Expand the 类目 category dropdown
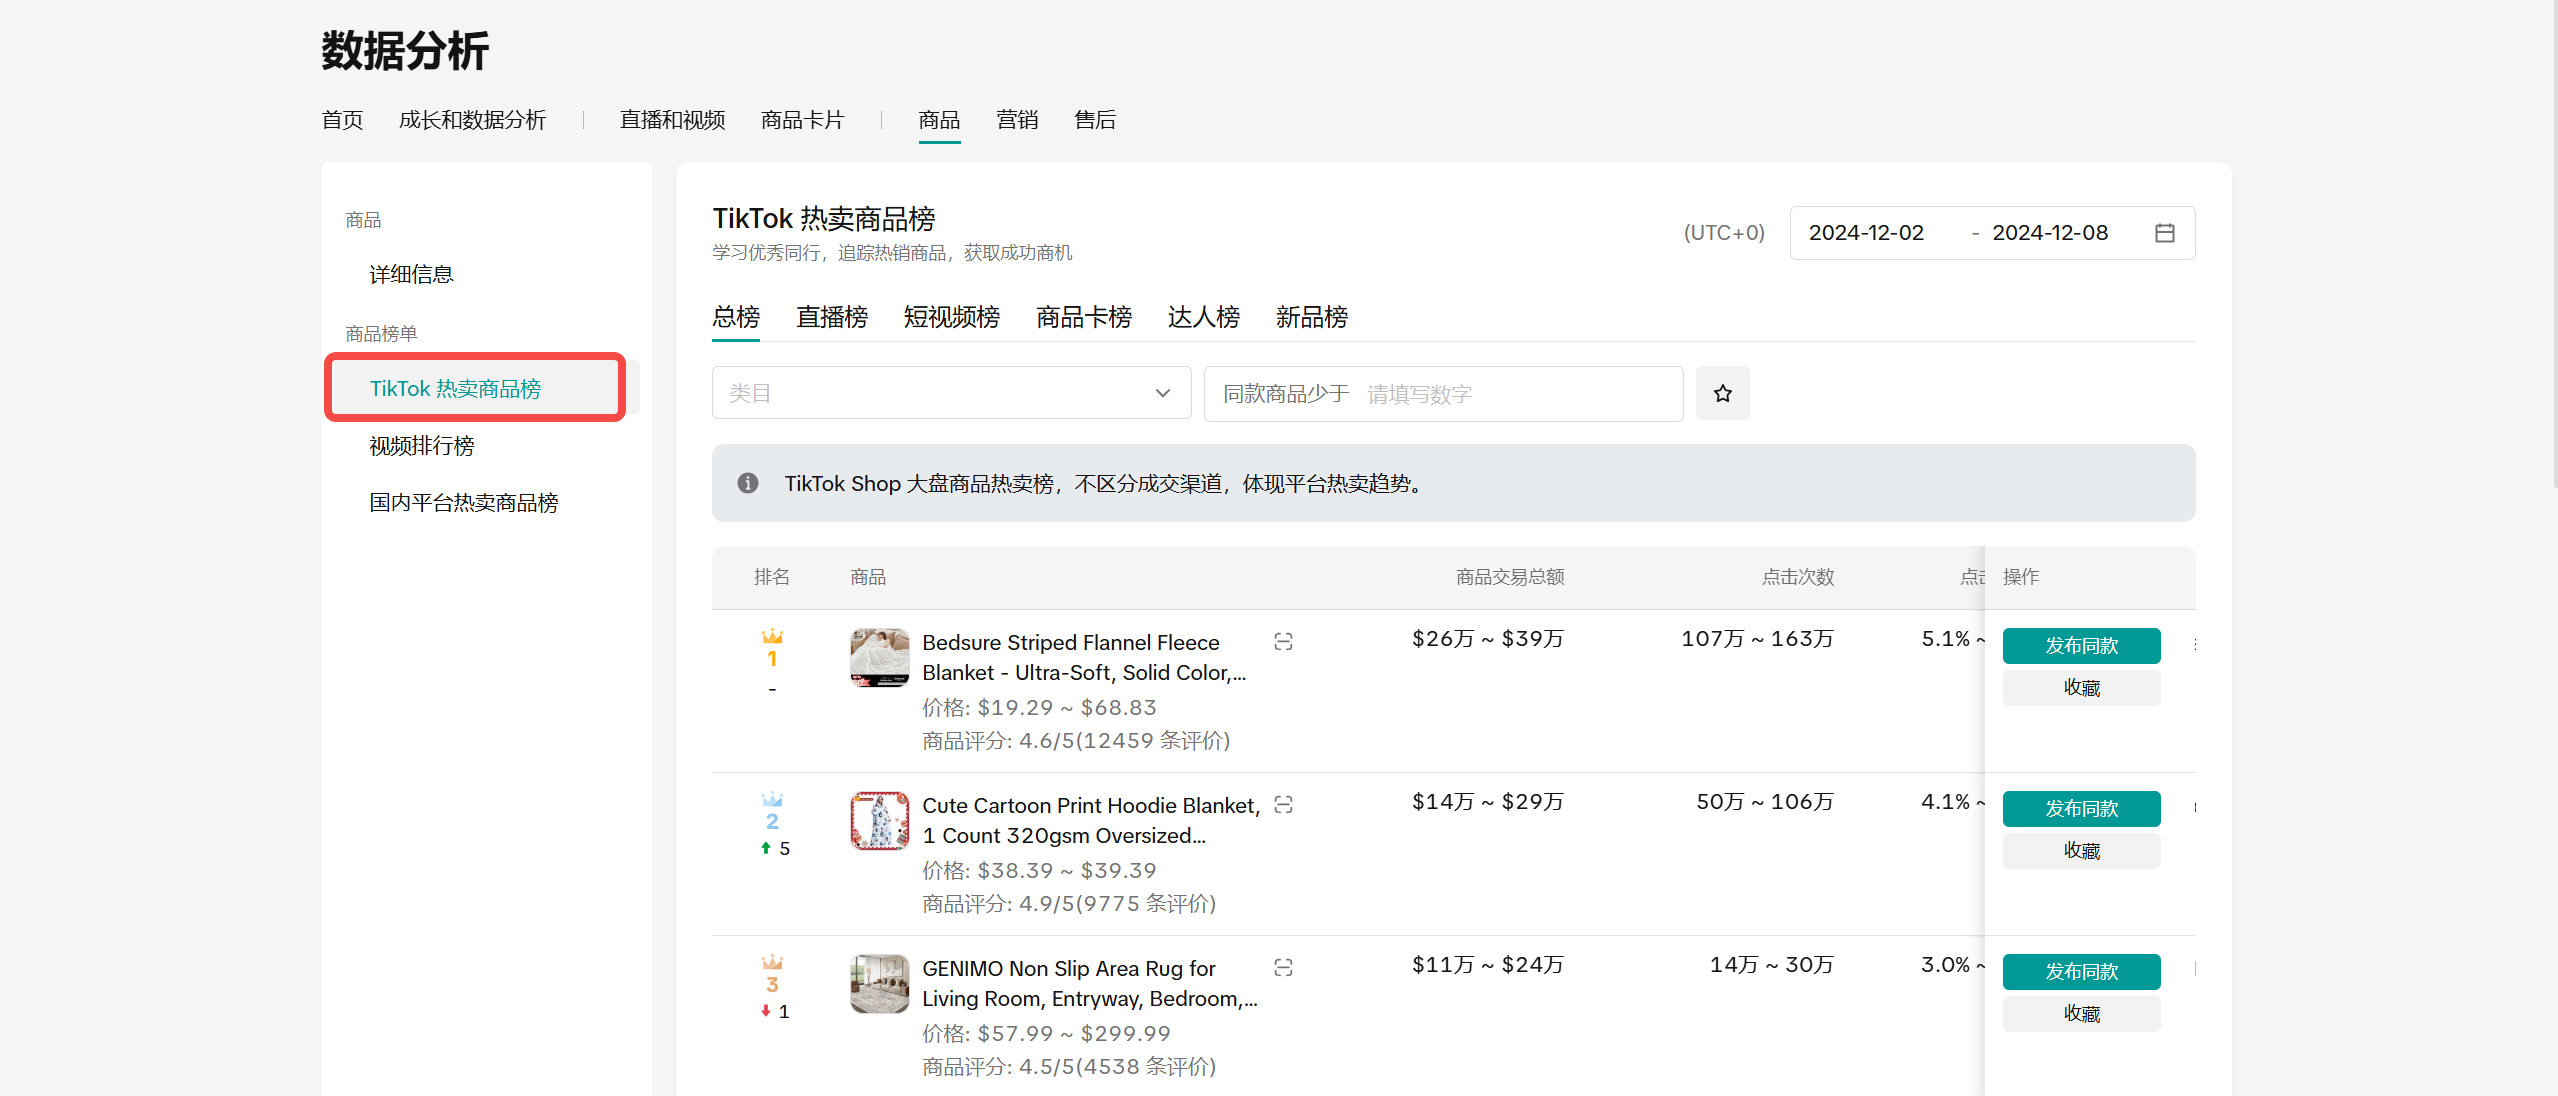Image resolution: width=2558 pixels, height=1096 pixels. click(x=950, y=394)
